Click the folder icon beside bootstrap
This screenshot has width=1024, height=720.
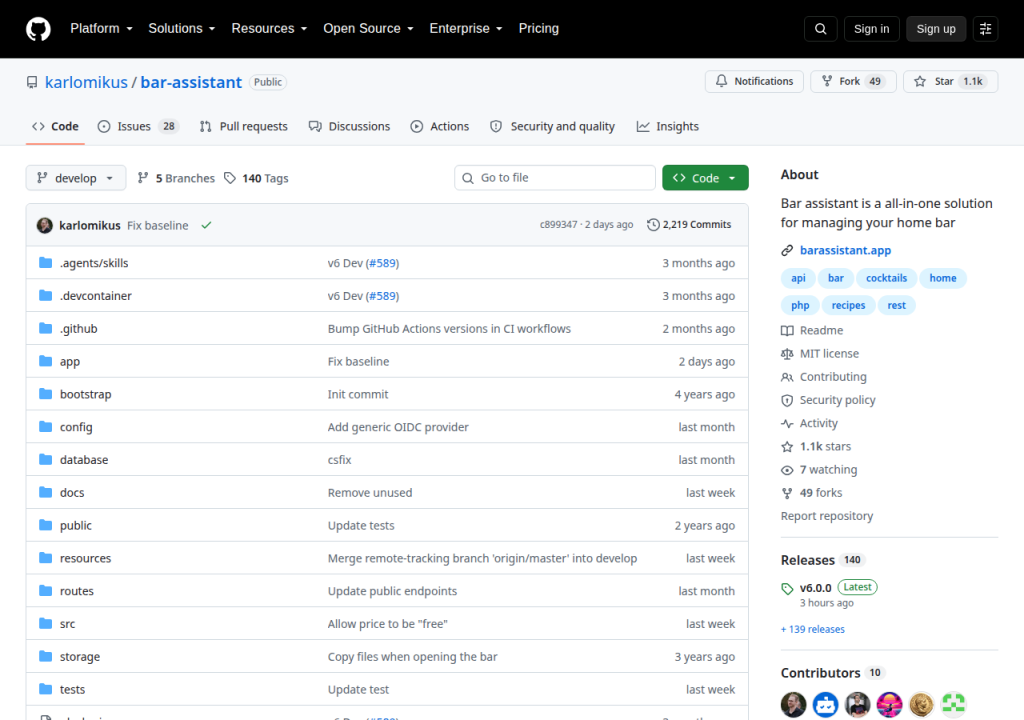pos(45,394)
